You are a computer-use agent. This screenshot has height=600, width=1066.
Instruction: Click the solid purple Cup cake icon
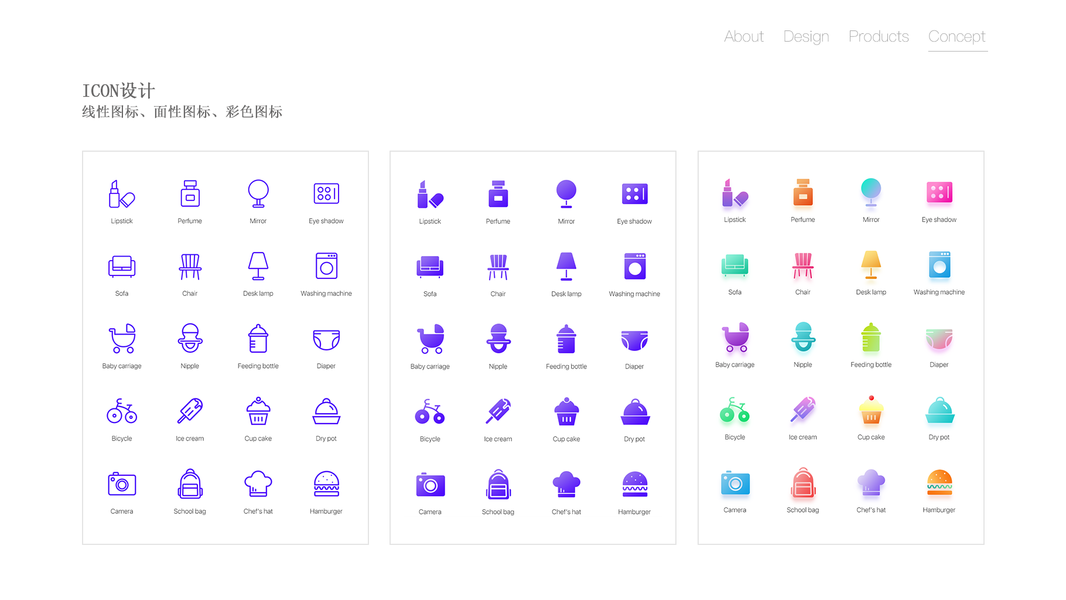566,412
